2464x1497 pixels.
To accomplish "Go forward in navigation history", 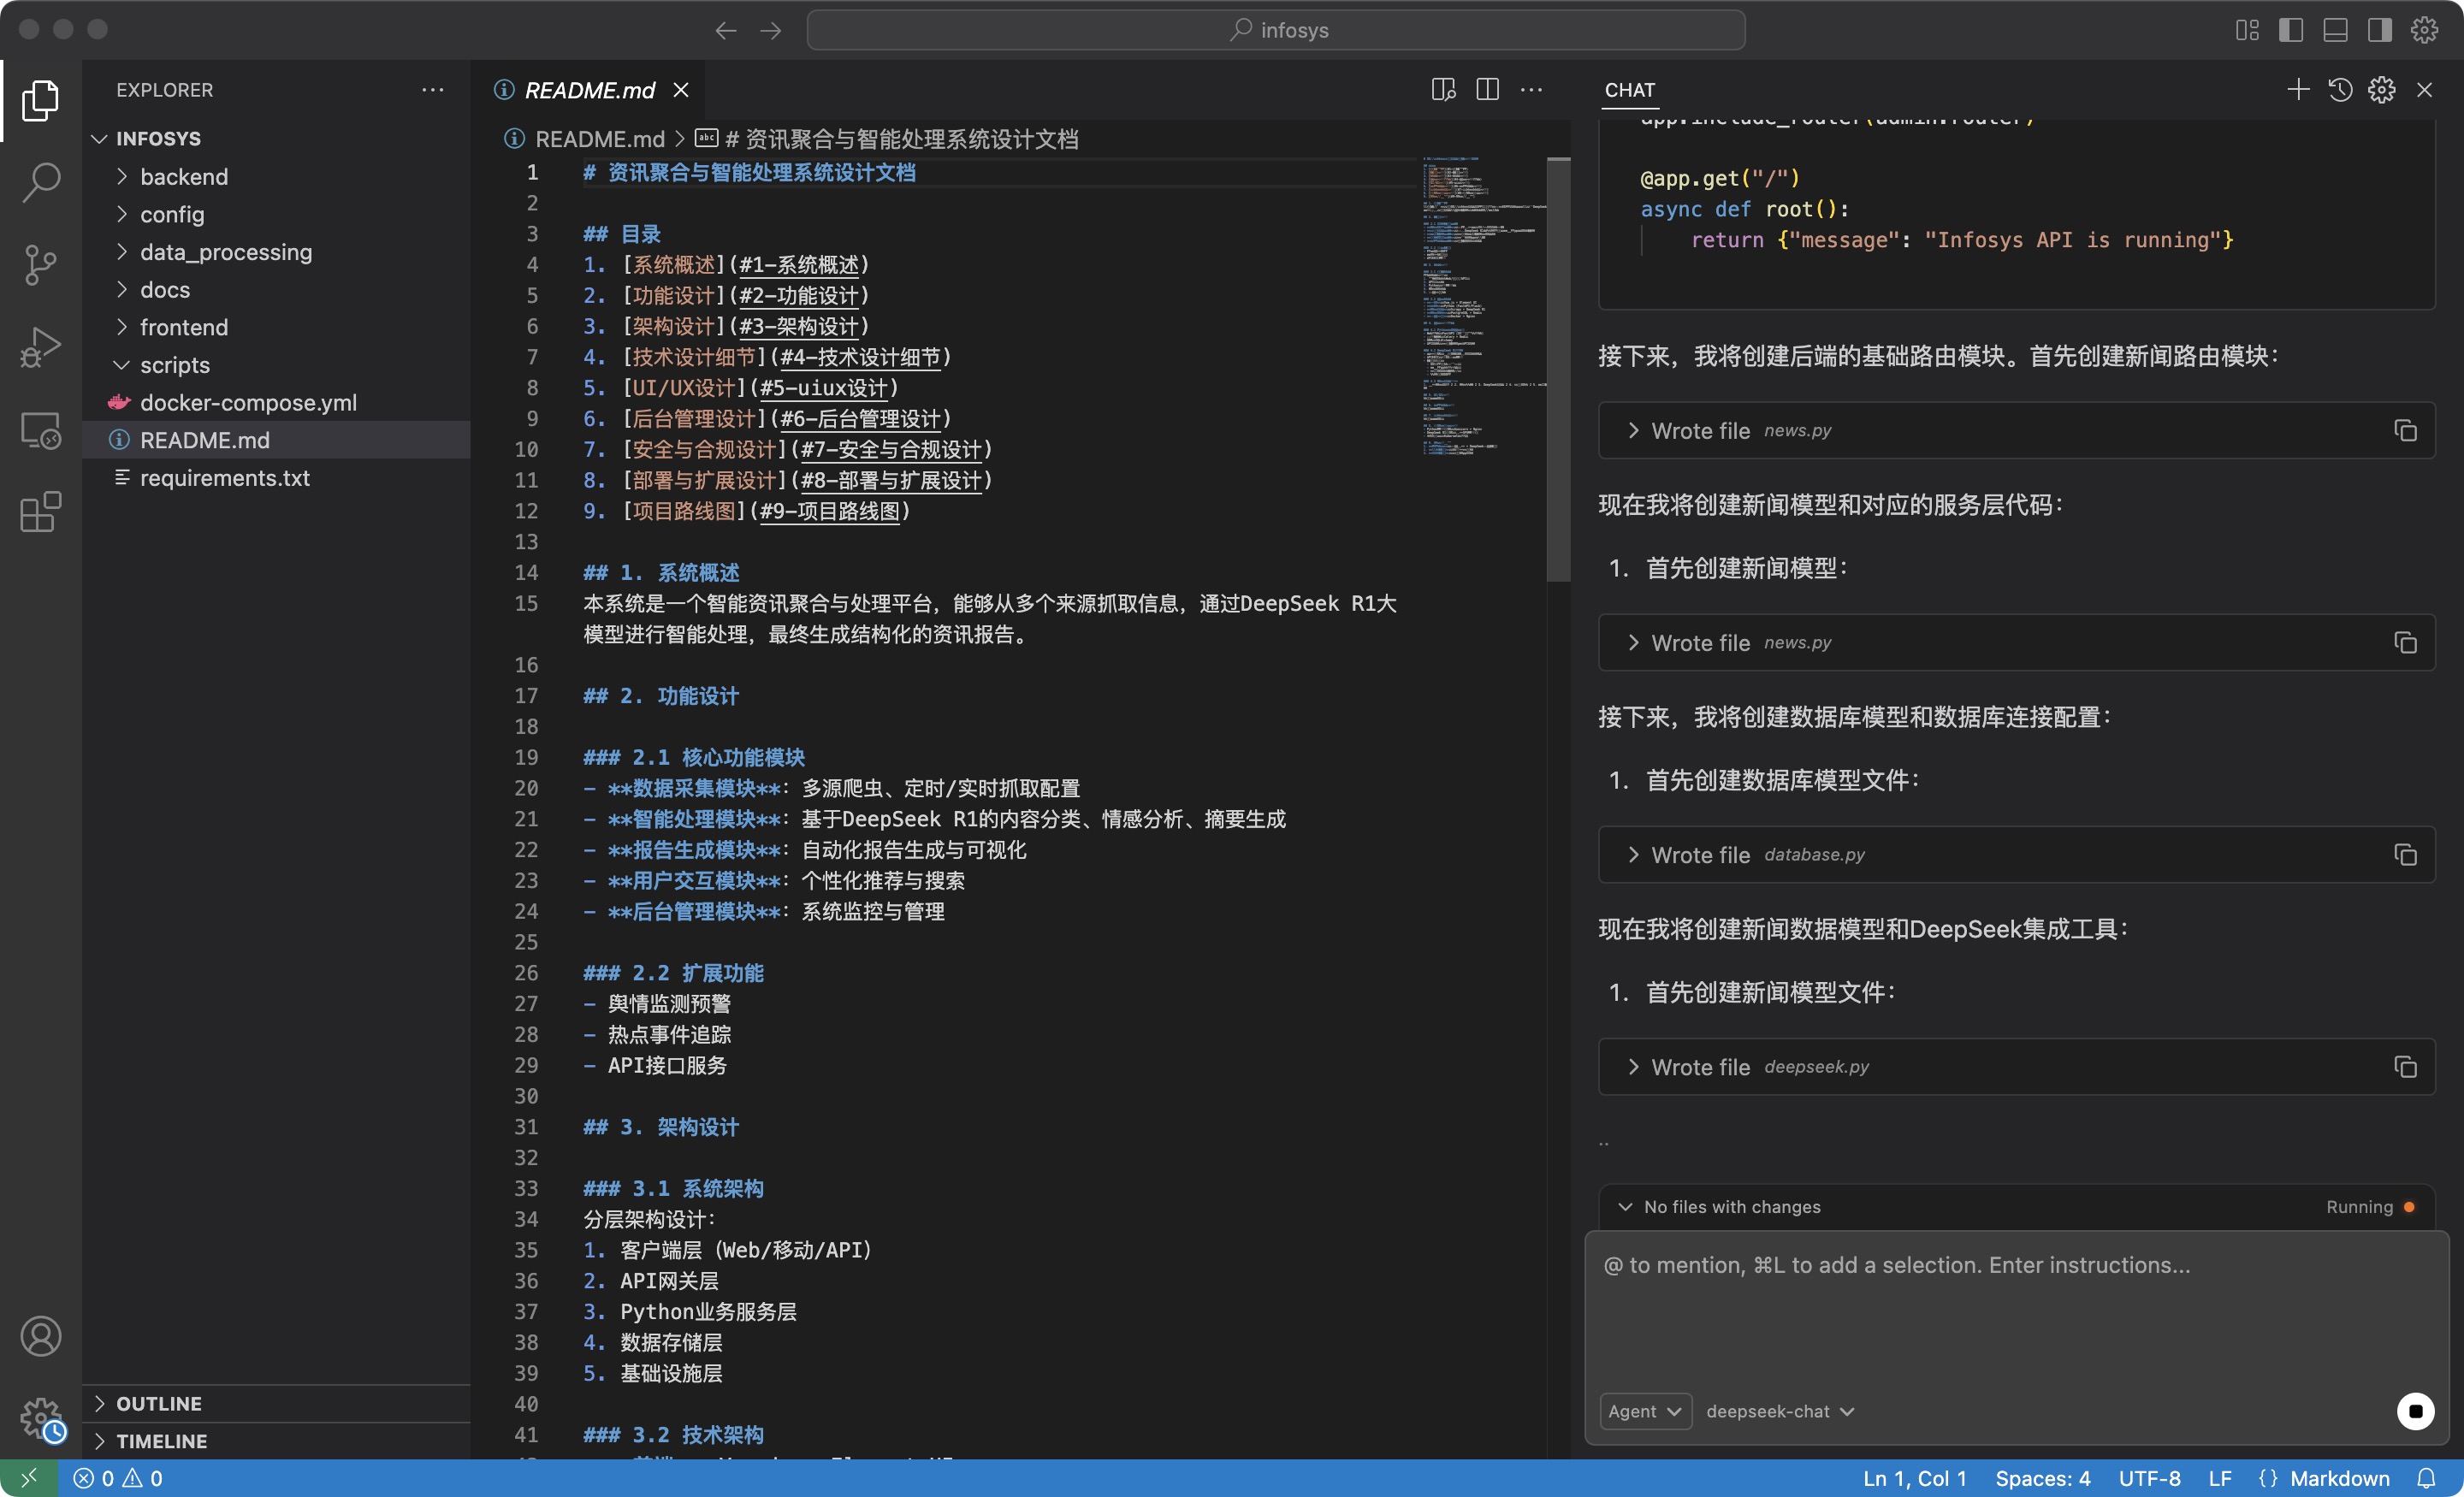I will 770,30.
